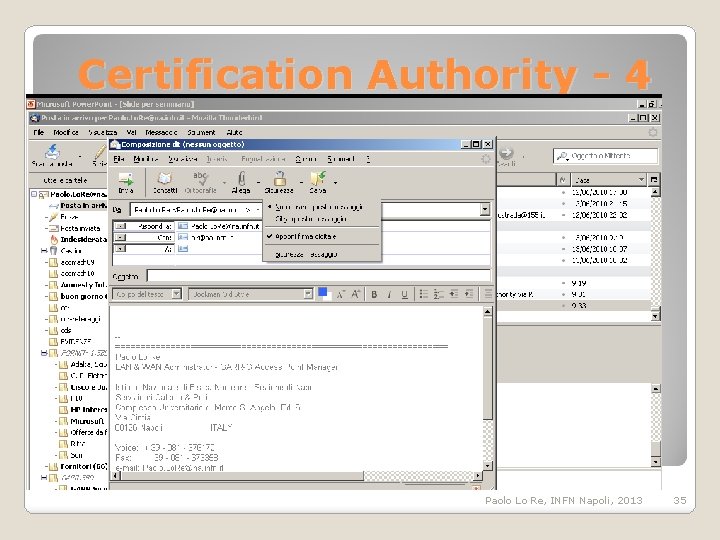Click the throbber gear icon in compose menu bar
720x540 pixels.
[486, 159]
